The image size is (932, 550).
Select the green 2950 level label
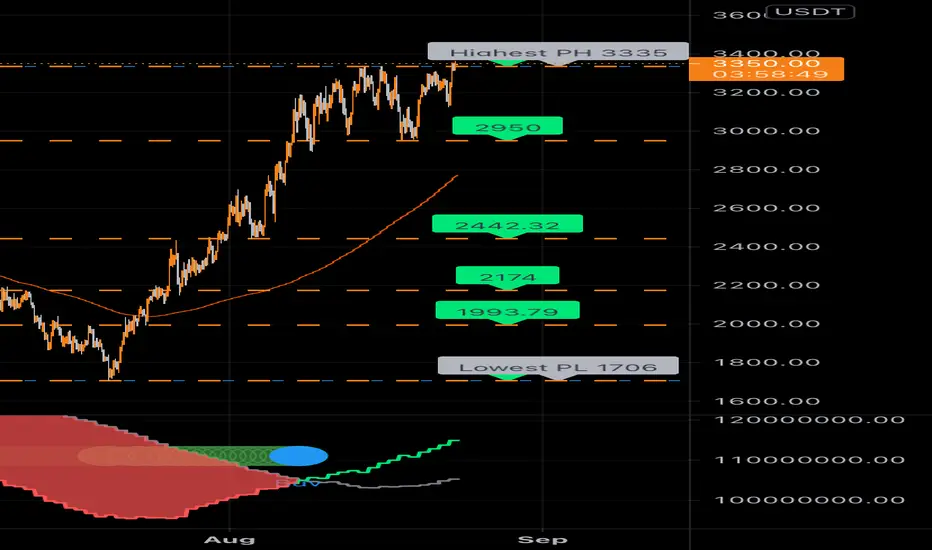507,127
